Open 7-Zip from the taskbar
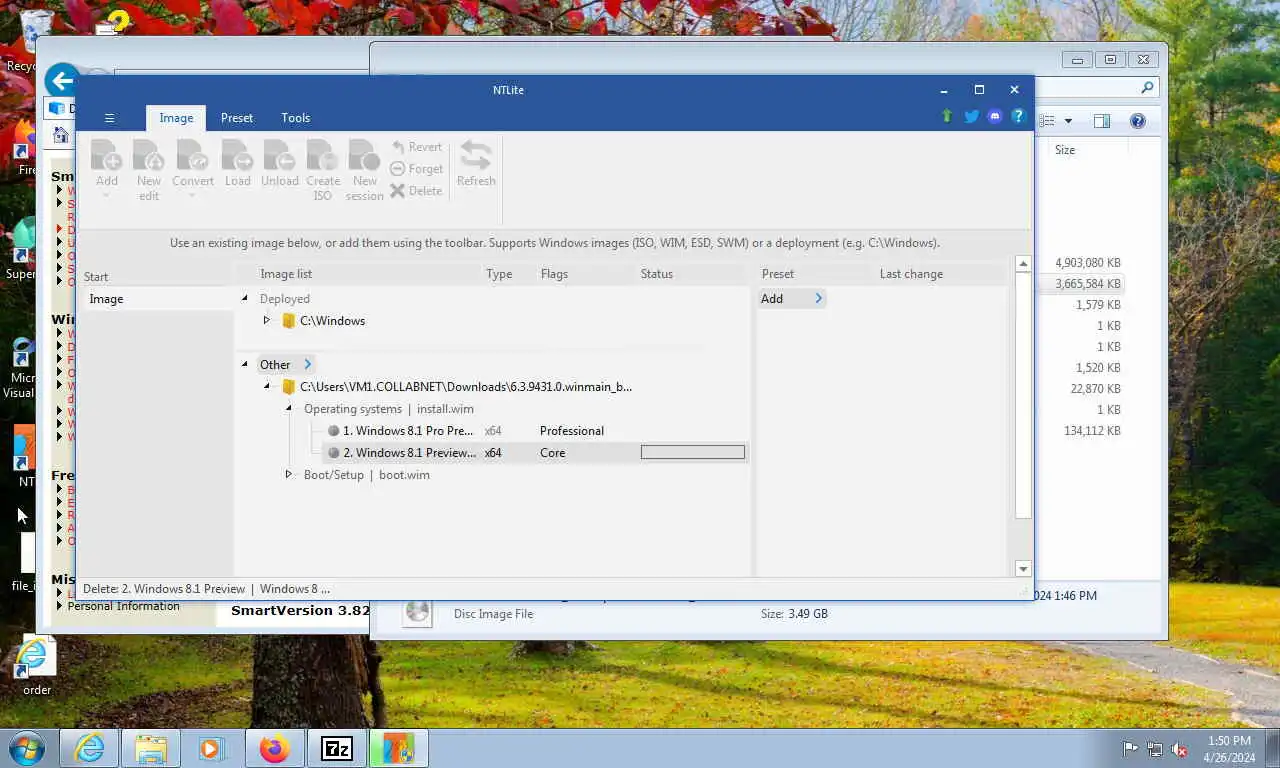This screenshot has height=768, width=1280. point(337,748)
